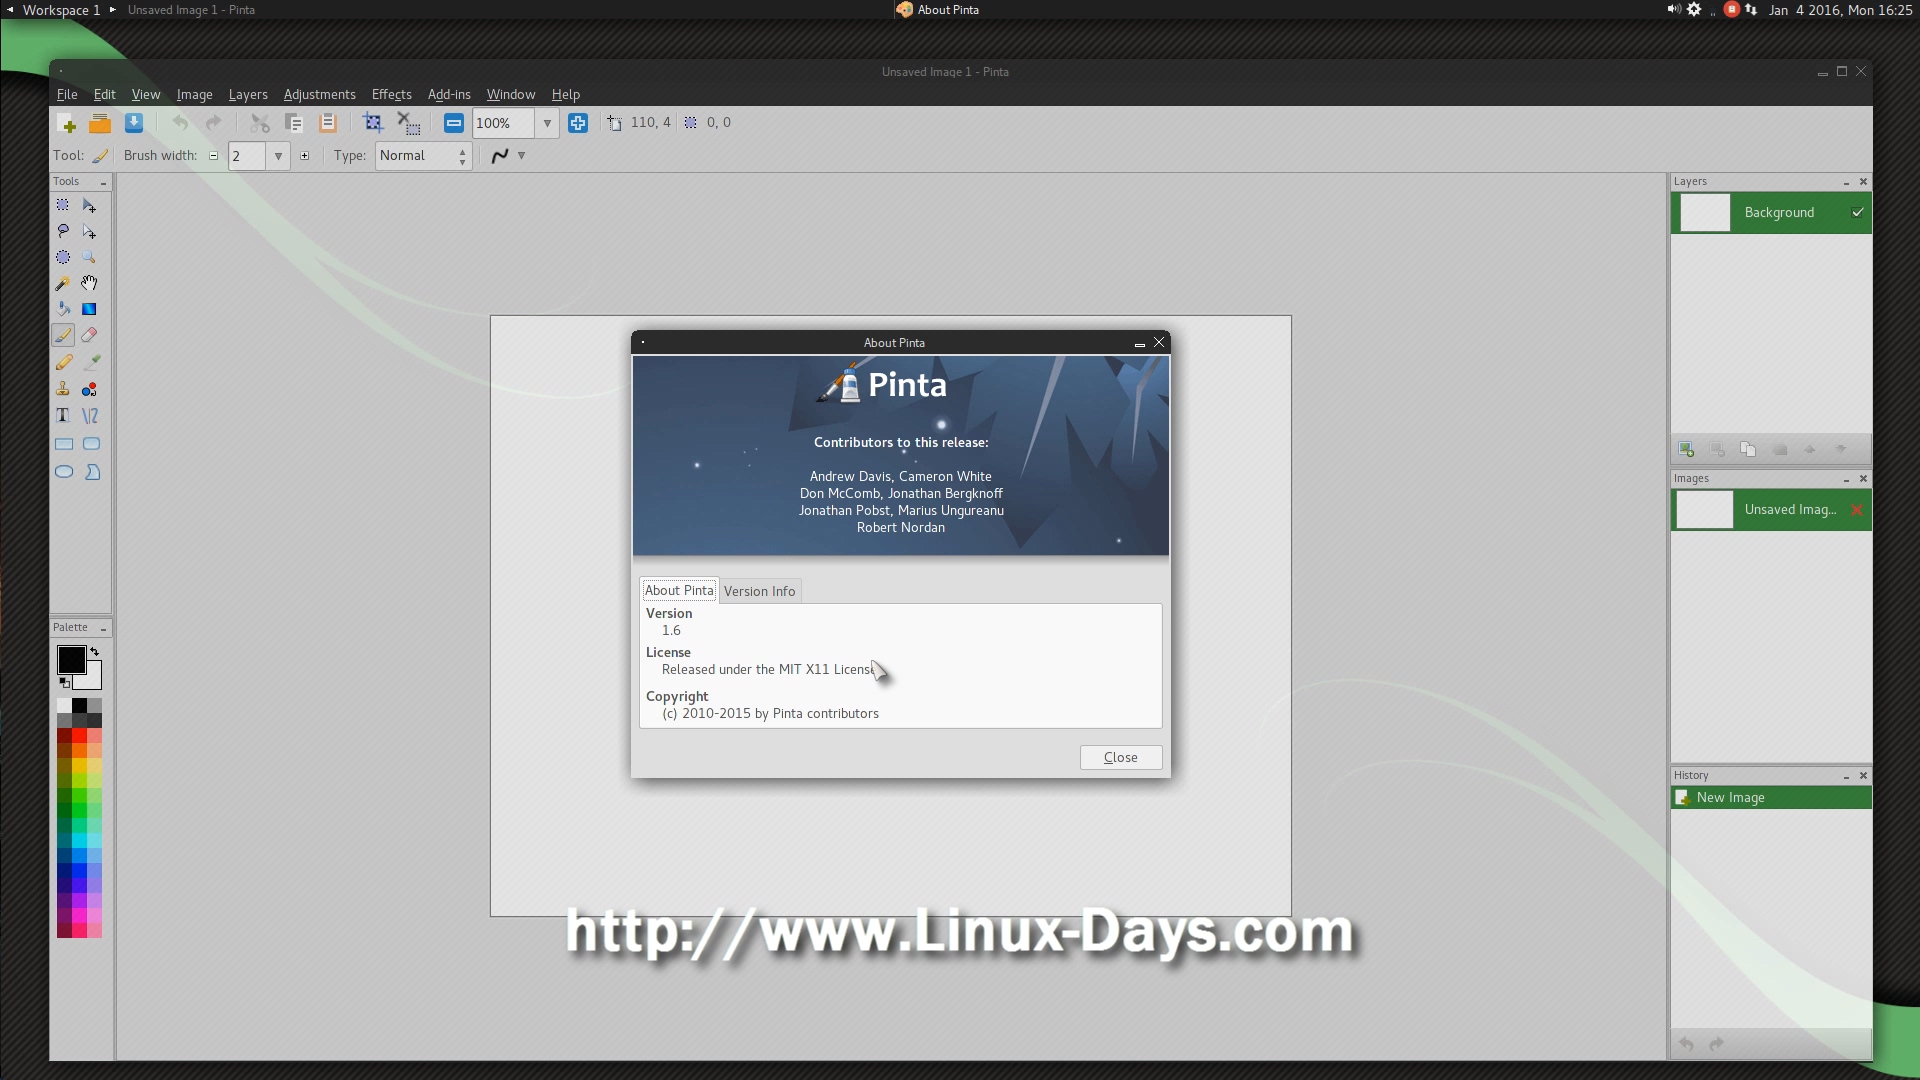This screenshot has width=1920, height=1080.
Task: Select the Move Selection tool
Action: [90, 231]
